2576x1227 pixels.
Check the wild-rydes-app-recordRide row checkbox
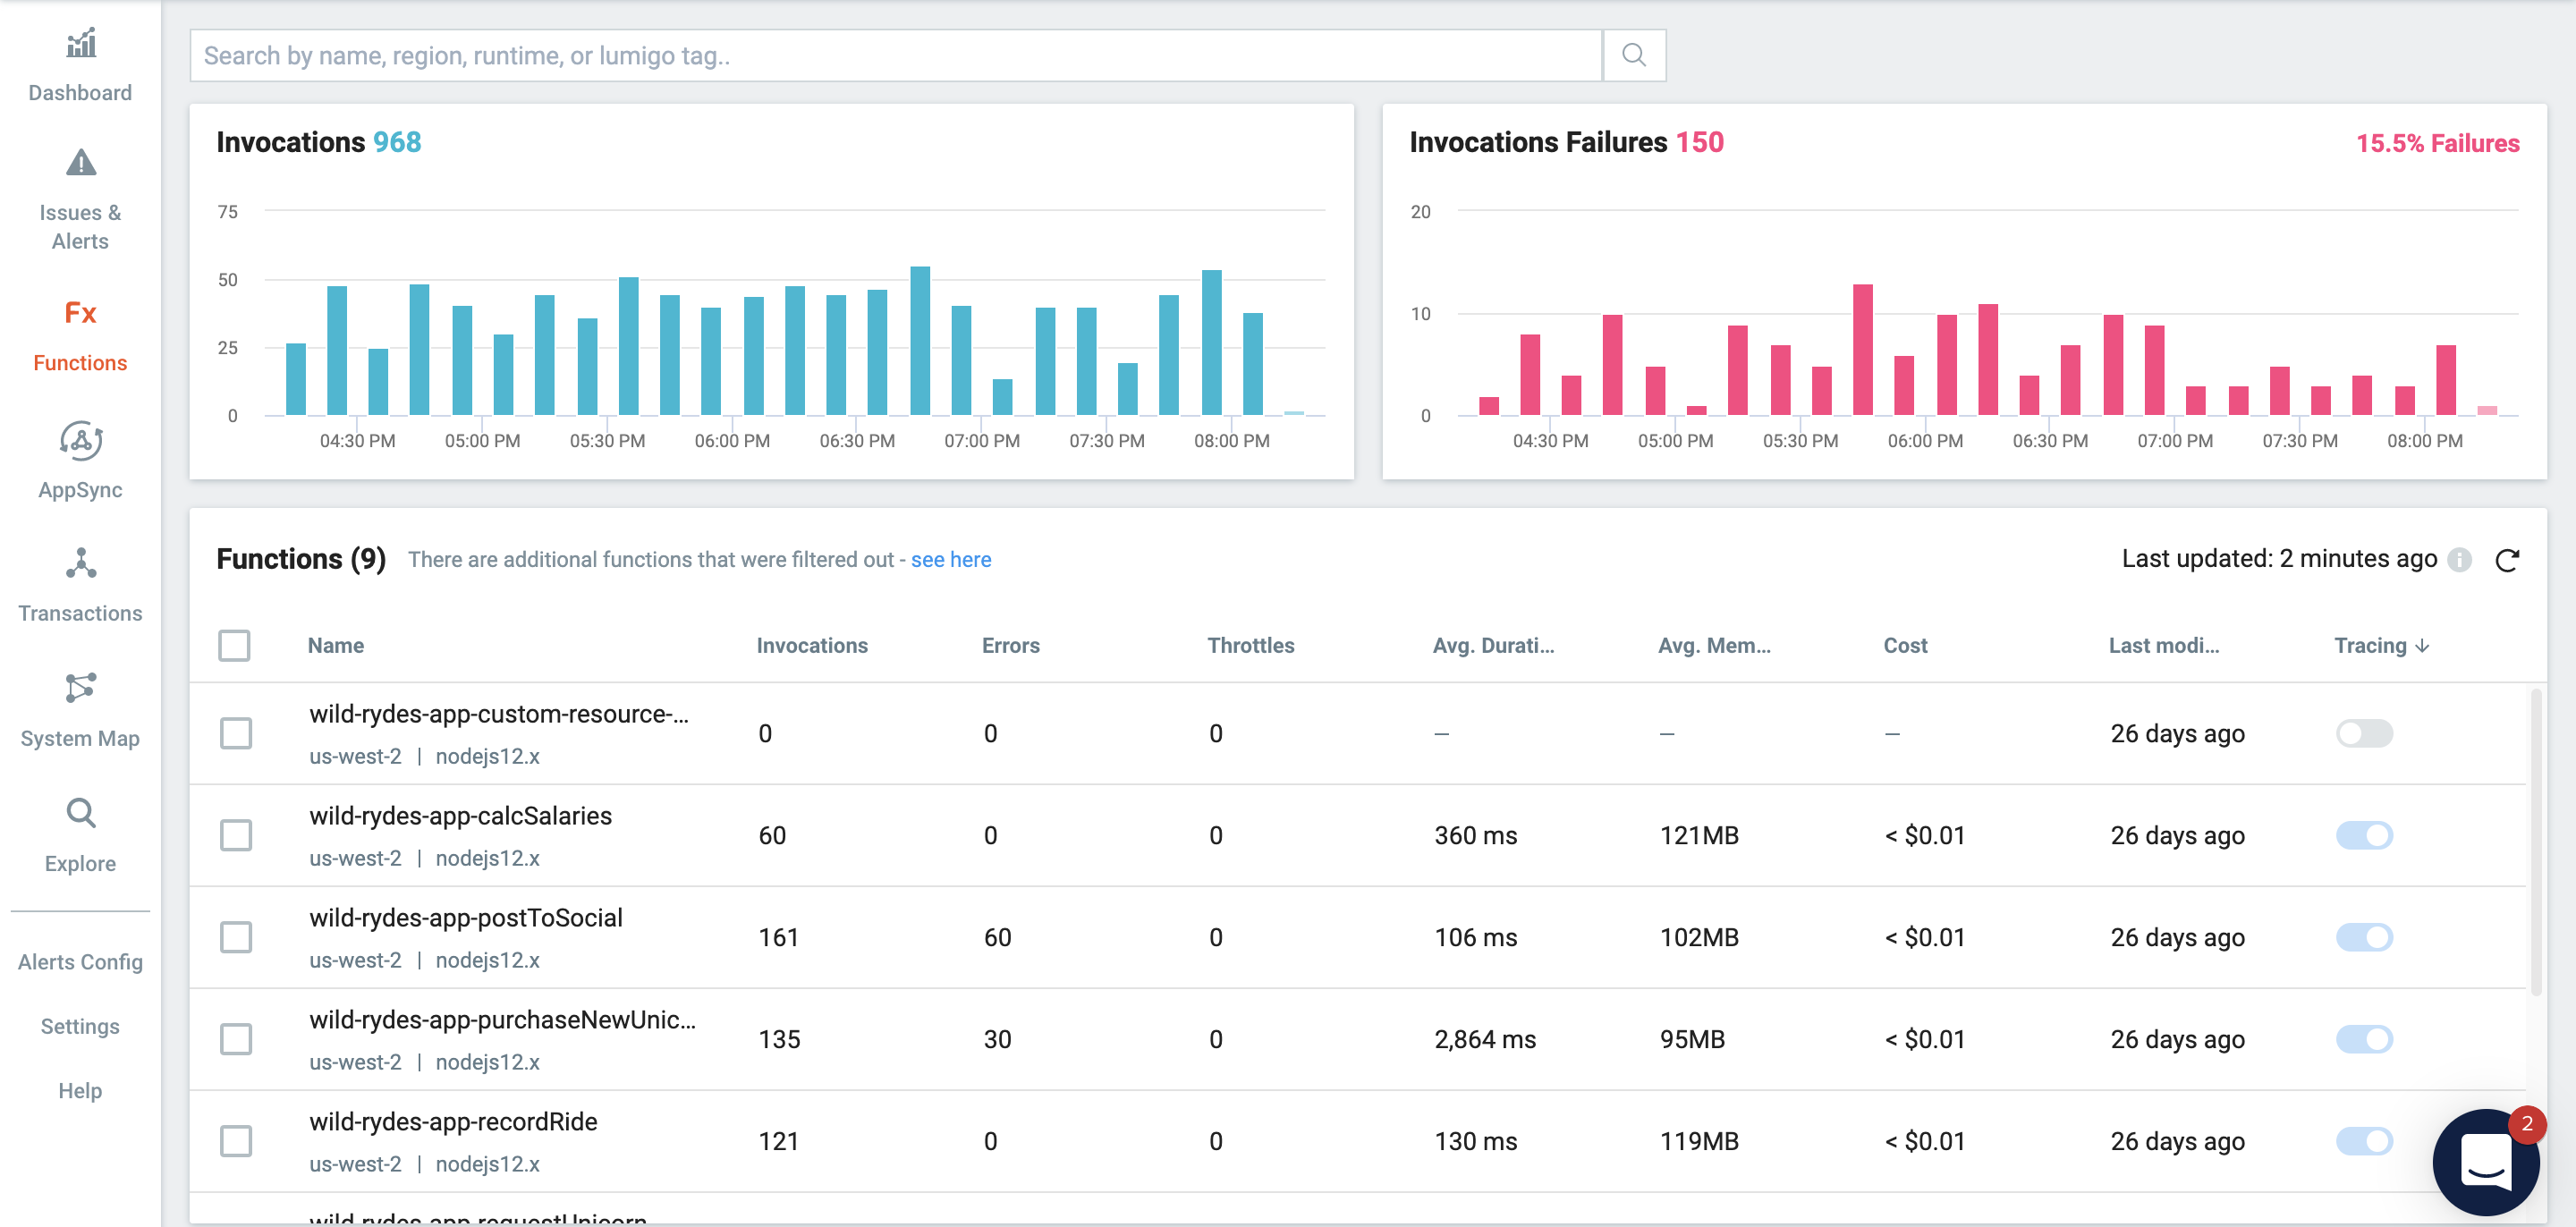(236, 1142)
